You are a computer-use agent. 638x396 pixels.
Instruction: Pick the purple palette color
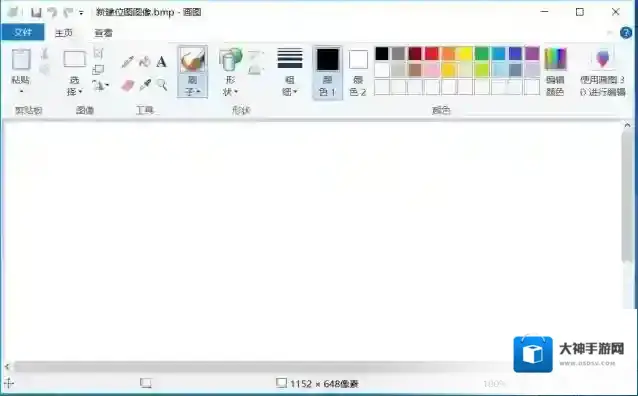click(532, 53)
